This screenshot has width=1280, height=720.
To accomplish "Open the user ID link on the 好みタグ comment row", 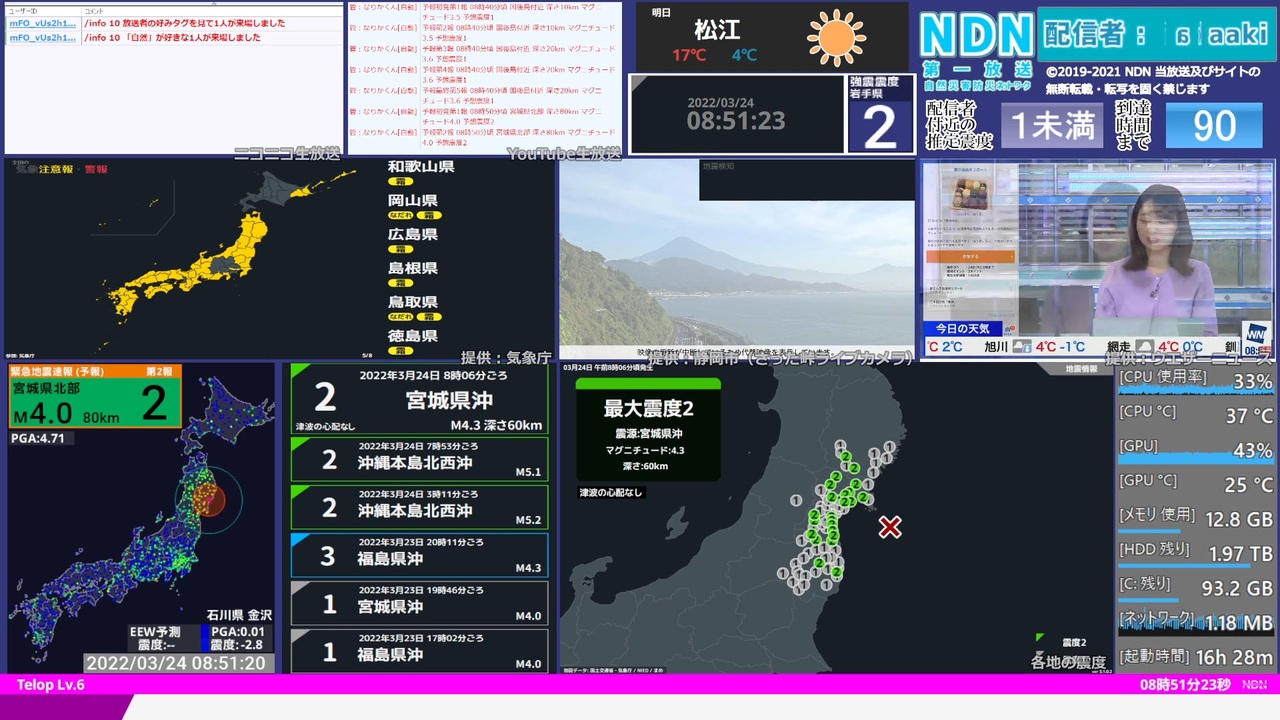I will click(42, 23).
